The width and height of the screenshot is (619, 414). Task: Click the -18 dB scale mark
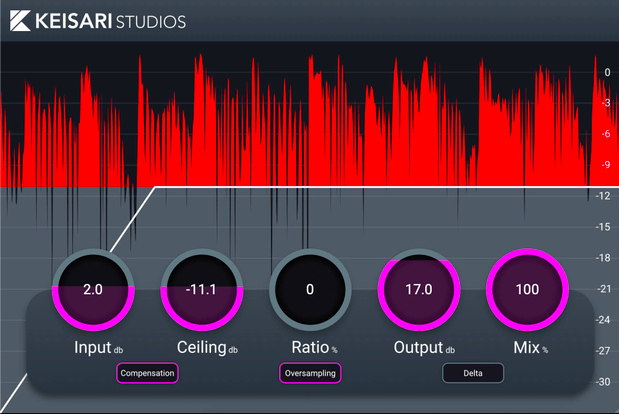pyautogui.click(x=603, y=258)
